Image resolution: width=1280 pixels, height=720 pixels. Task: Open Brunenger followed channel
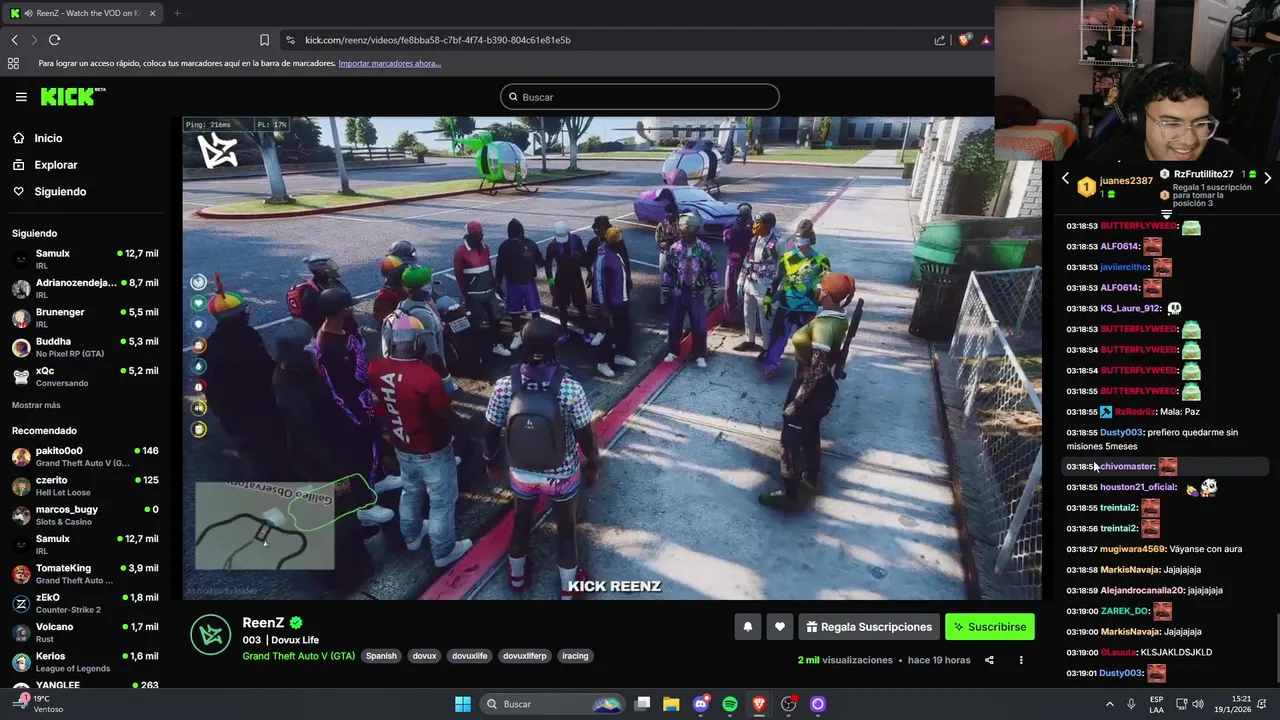(85, 317)
